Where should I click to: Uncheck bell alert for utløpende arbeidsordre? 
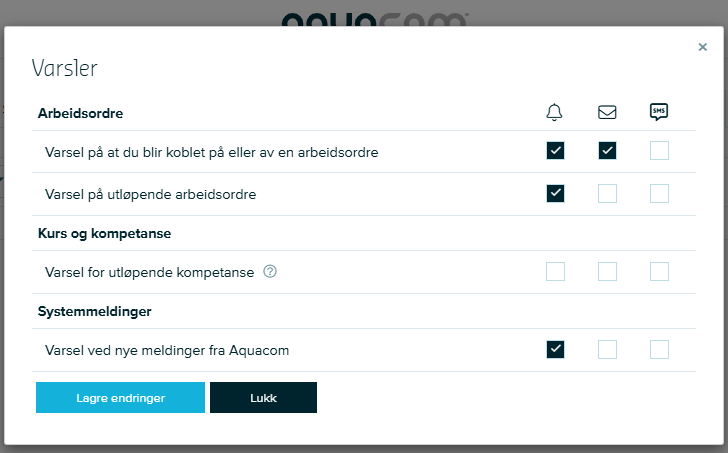pyautogui.click(x=555, y=194)
